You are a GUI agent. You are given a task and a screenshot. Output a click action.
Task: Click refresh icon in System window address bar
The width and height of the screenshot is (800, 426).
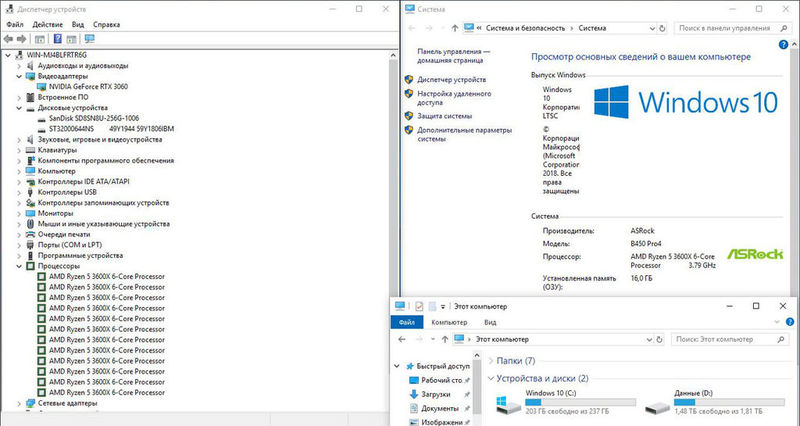[662, 29]
